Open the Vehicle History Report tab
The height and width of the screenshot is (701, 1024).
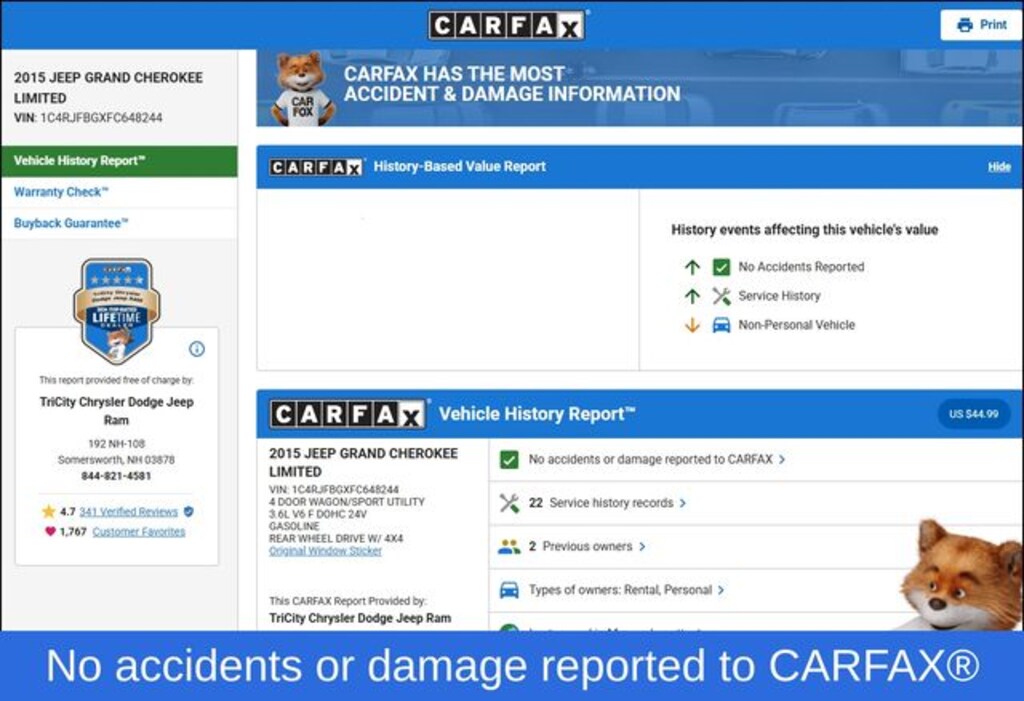[x=120, y=161]
